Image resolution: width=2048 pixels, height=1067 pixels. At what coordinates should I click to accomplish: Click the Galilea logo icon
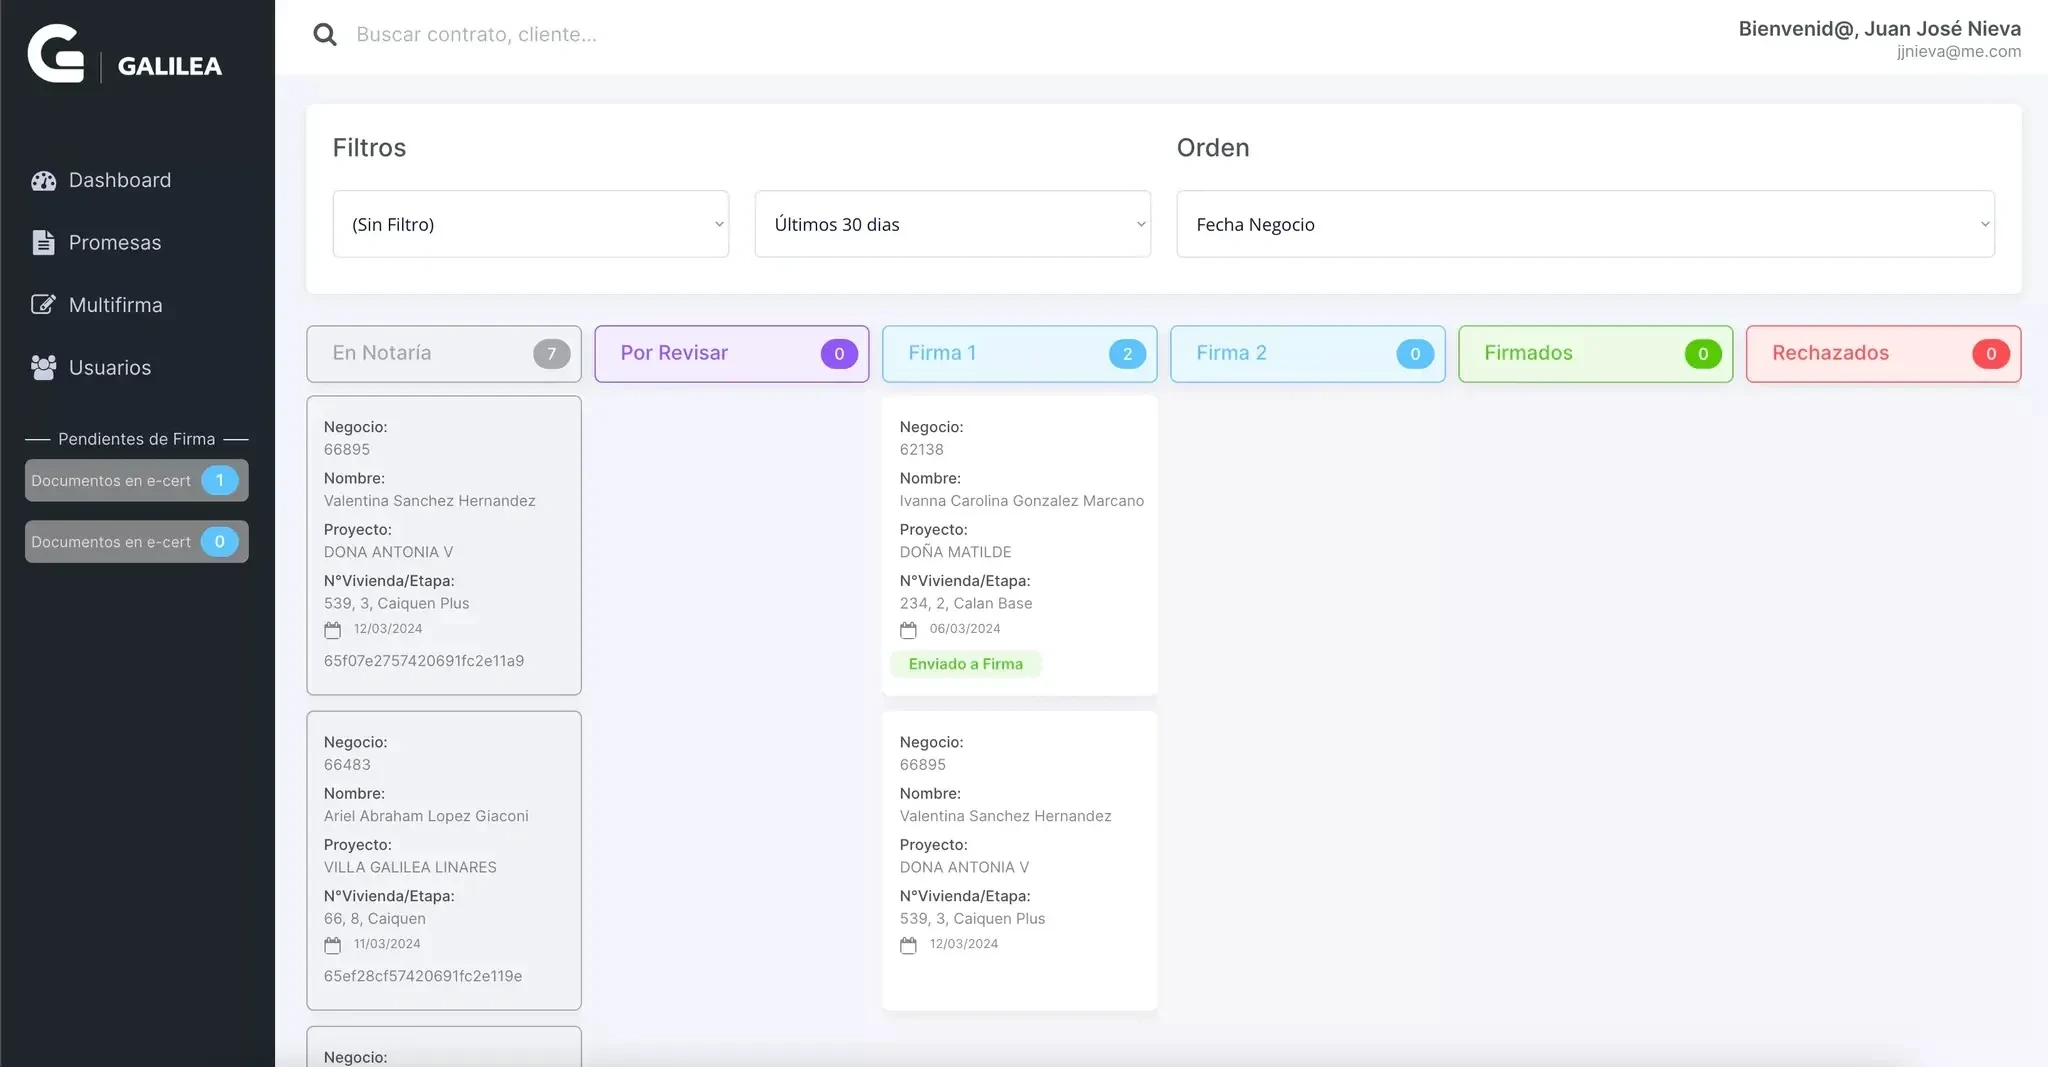click(x=56, y=53)
